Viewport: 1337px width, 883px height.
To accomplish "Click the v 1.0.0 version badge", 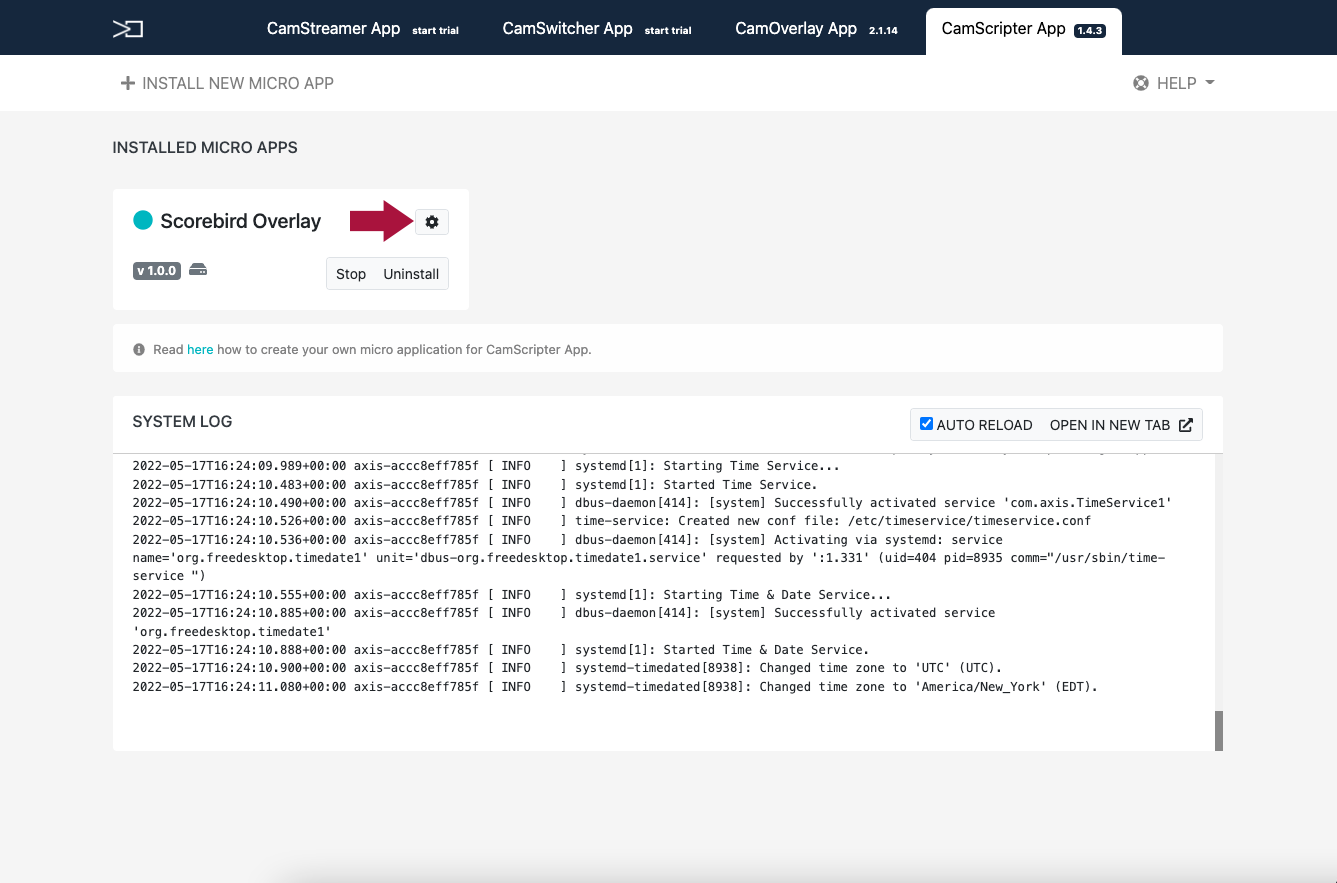I will click(157, 270).
